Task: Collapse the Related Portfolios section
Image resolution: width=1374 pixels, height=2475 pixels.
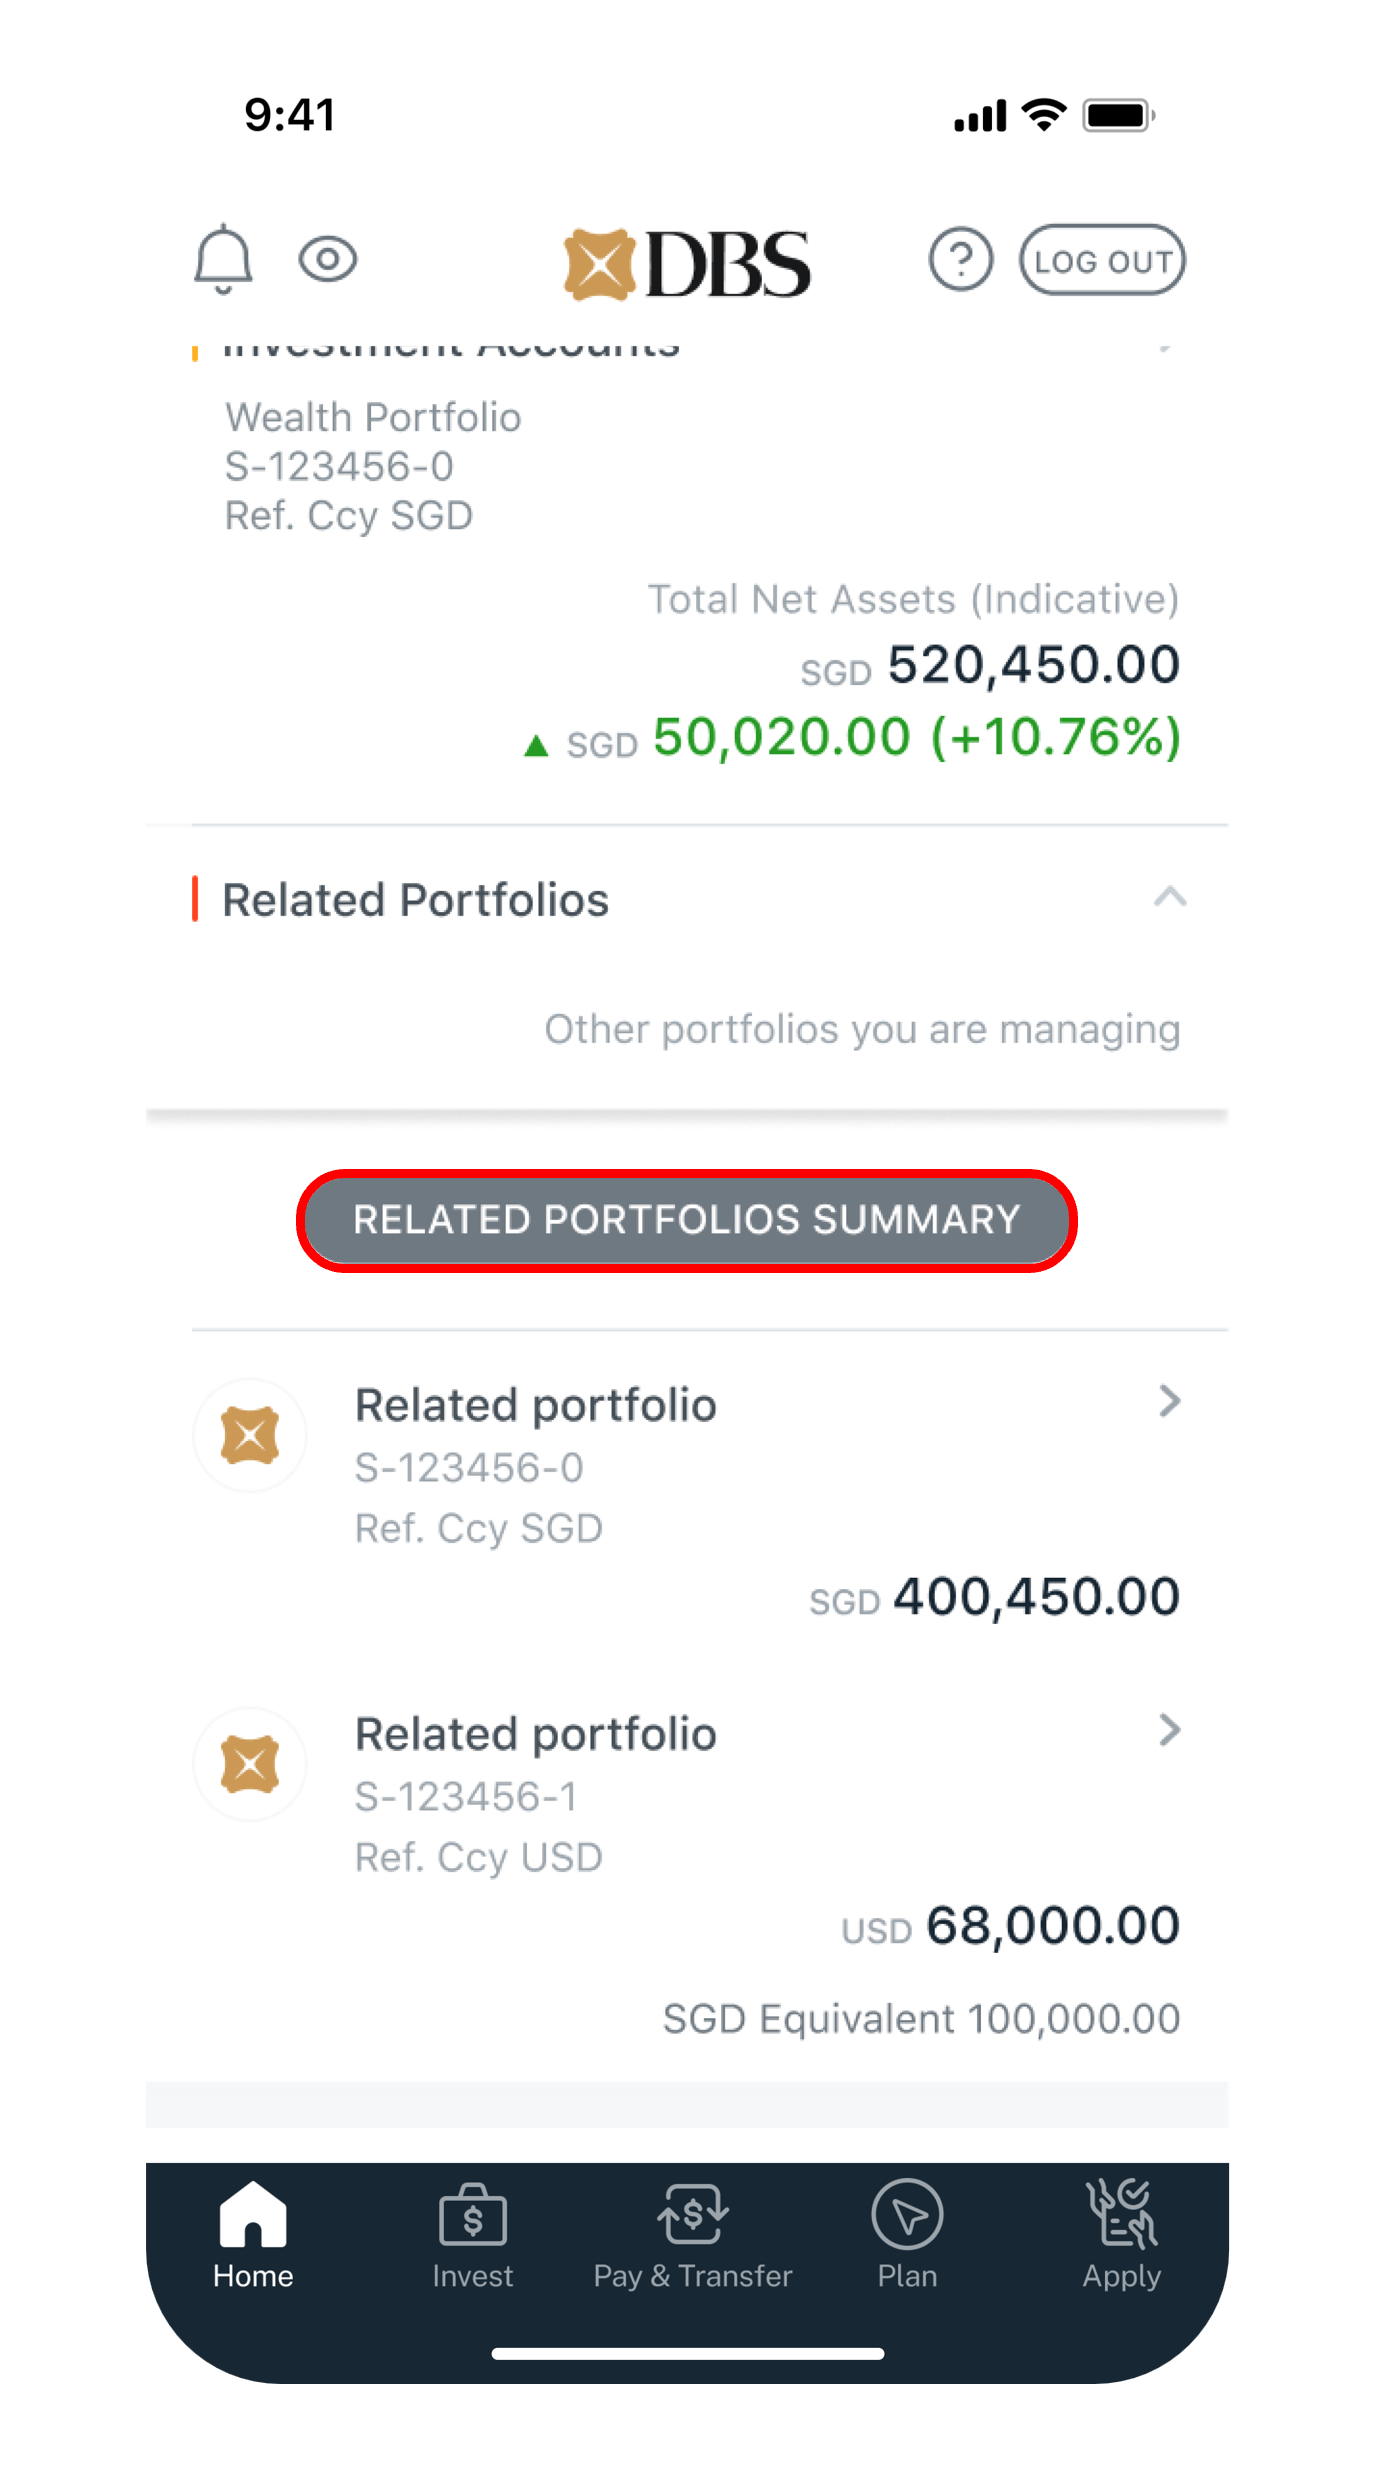Action: 1170,897
